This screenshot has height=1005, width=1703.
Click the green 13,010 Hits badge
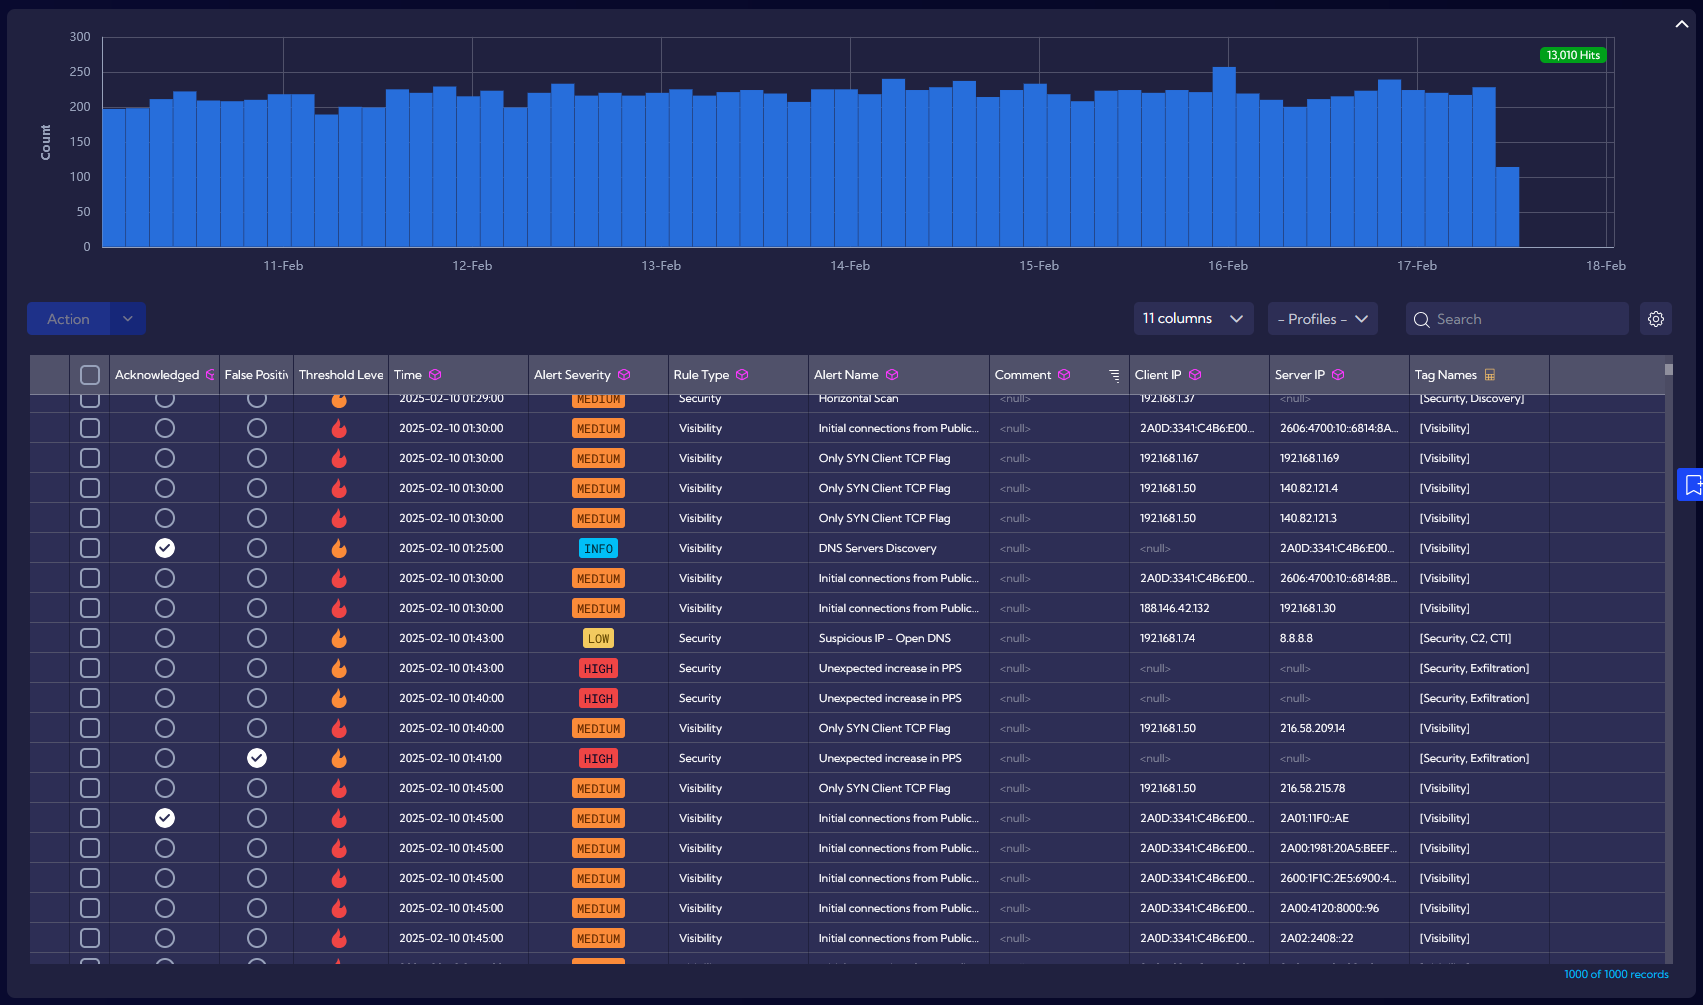click(1573, 55)
